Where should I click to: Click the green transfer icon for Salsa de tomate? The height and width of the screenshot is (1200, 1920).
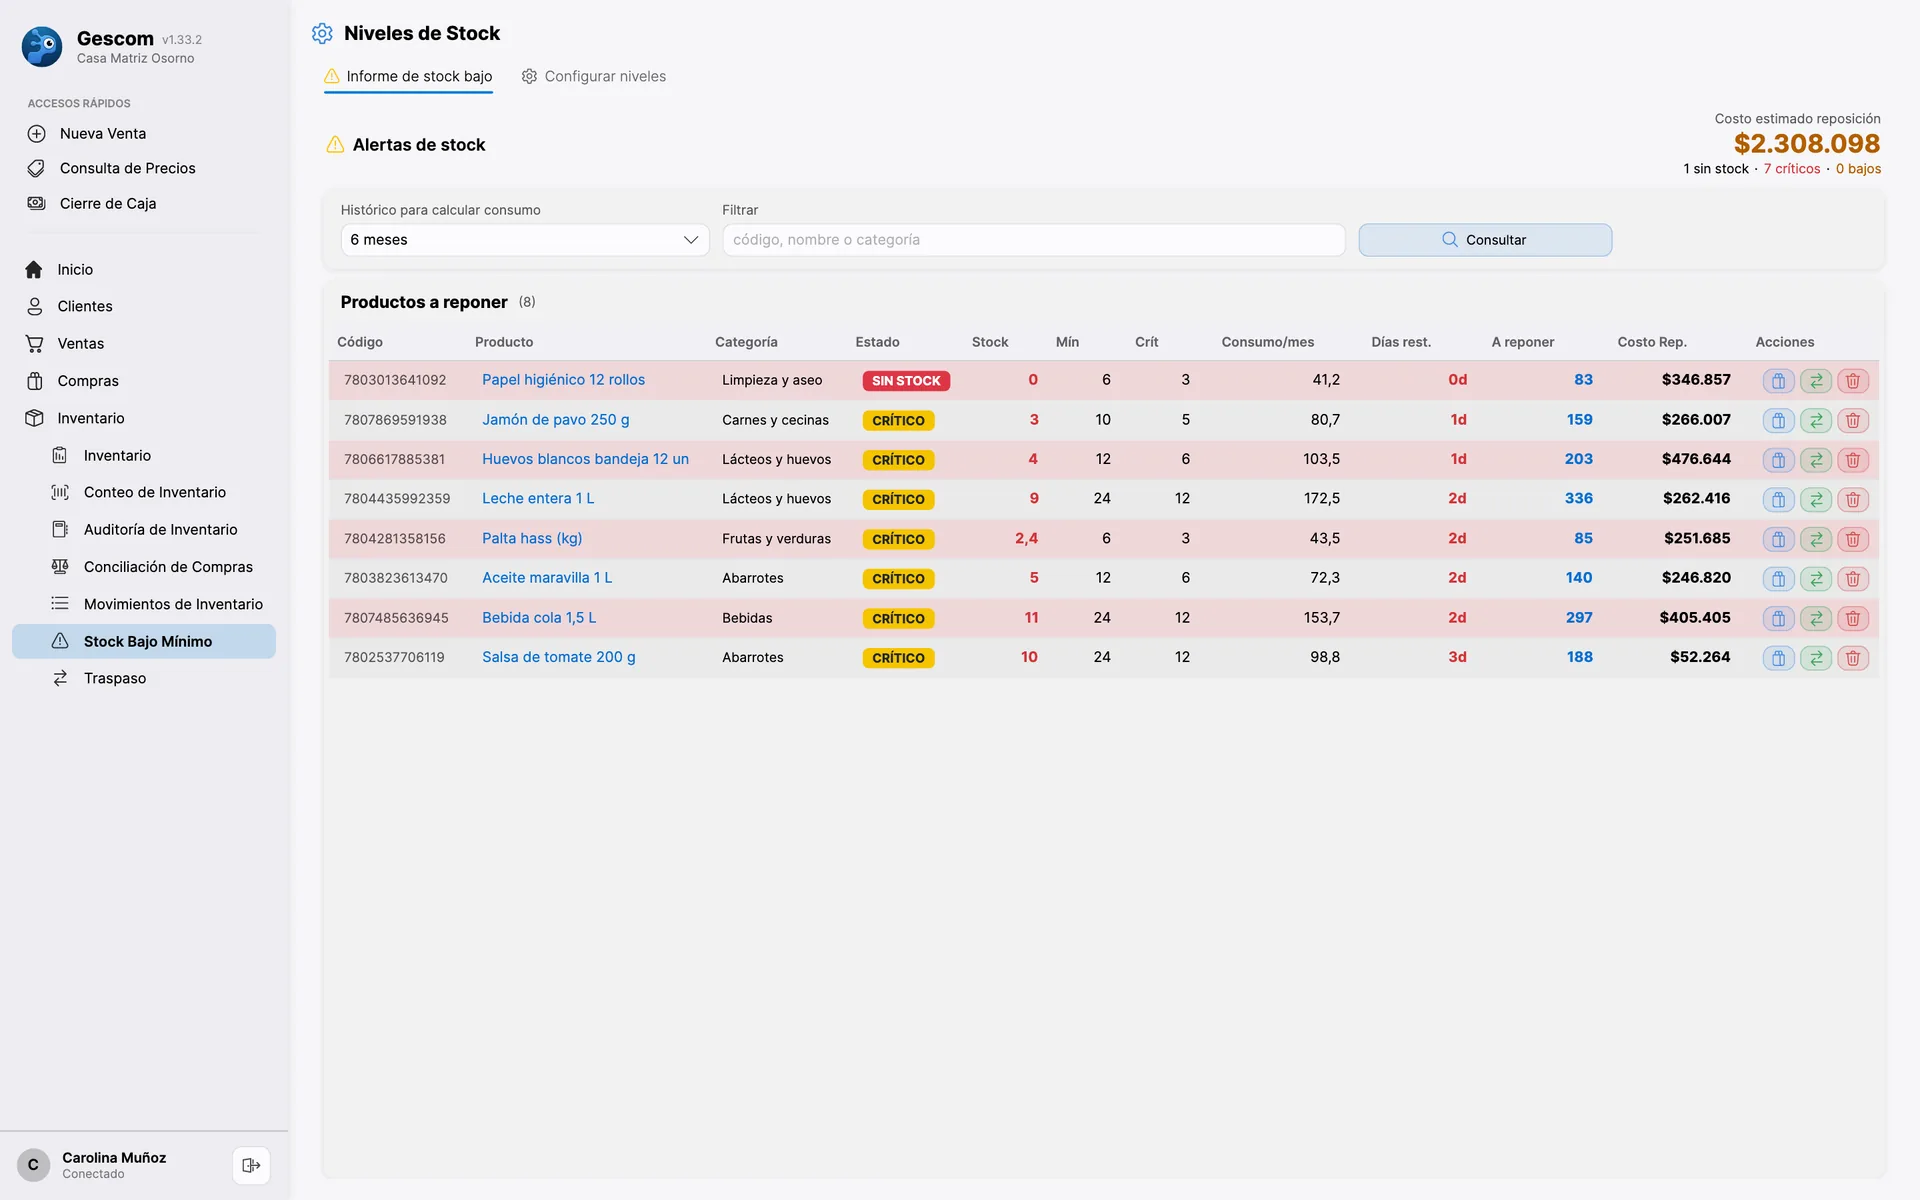tap(1816, 658)
